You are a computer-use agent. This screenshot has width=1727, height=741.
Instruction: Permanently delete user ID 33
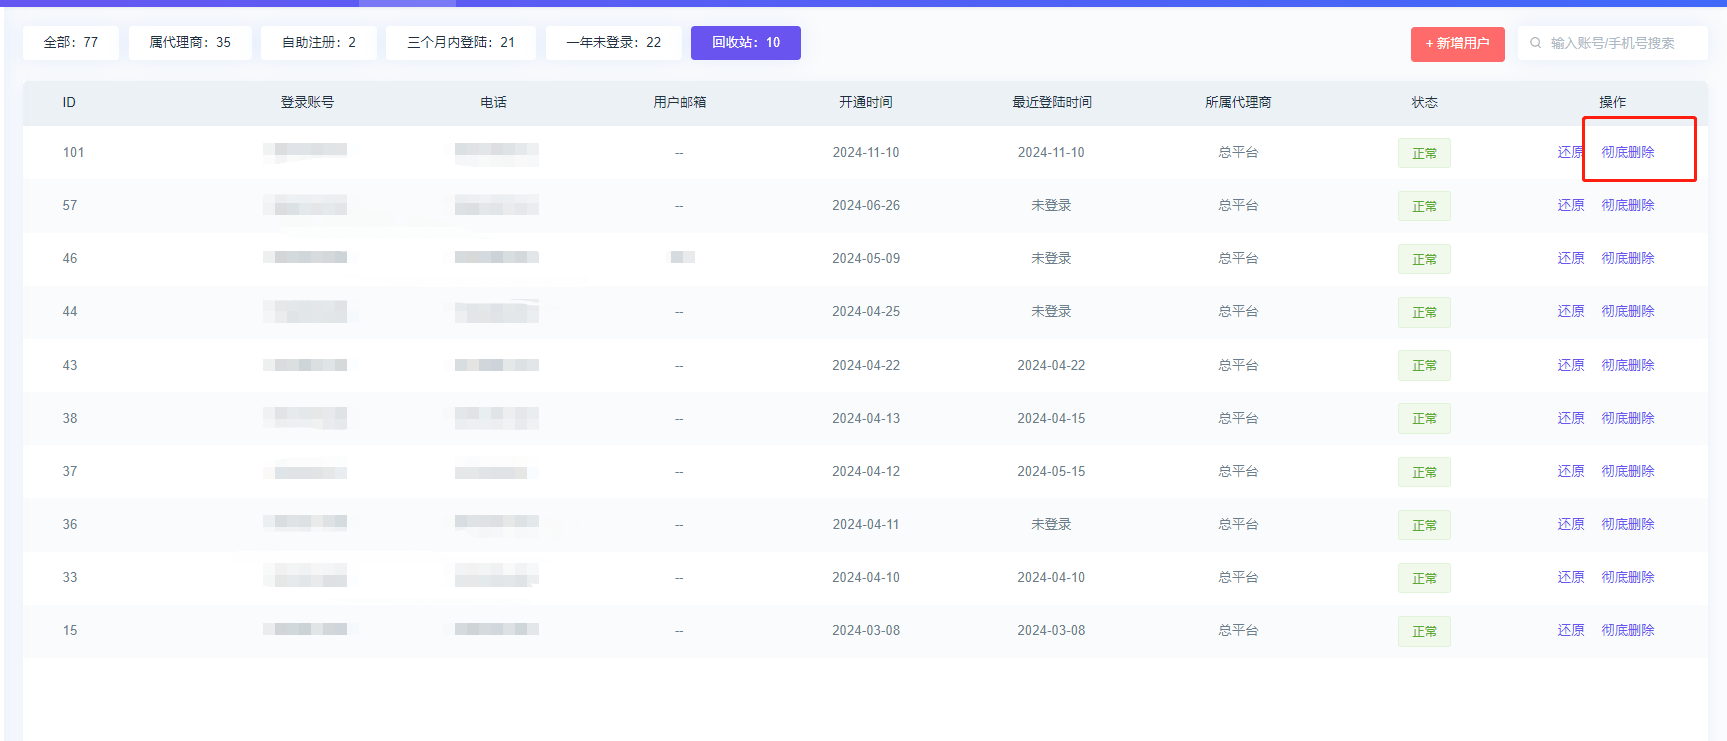(1627, 577)
